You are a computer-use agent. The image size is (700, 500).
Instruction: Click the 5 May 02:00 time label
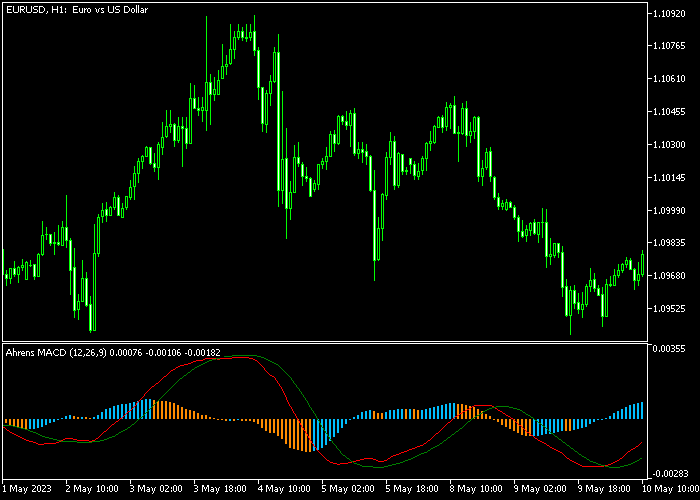(348, 489)
